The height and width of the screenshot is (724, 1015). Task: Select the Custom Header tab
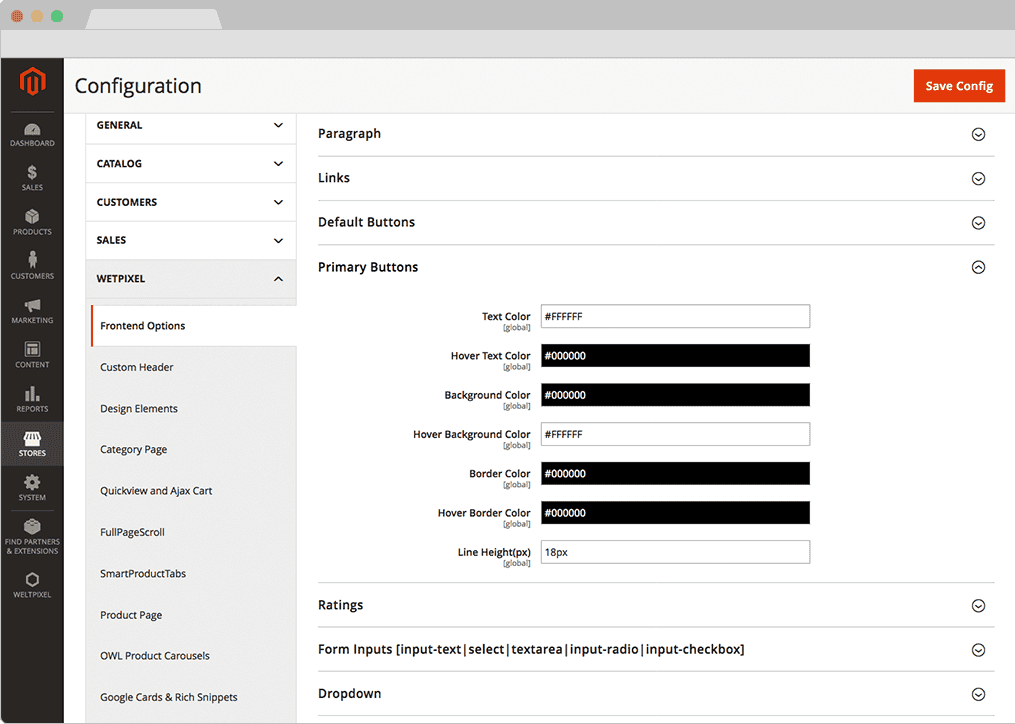[137, 367]
